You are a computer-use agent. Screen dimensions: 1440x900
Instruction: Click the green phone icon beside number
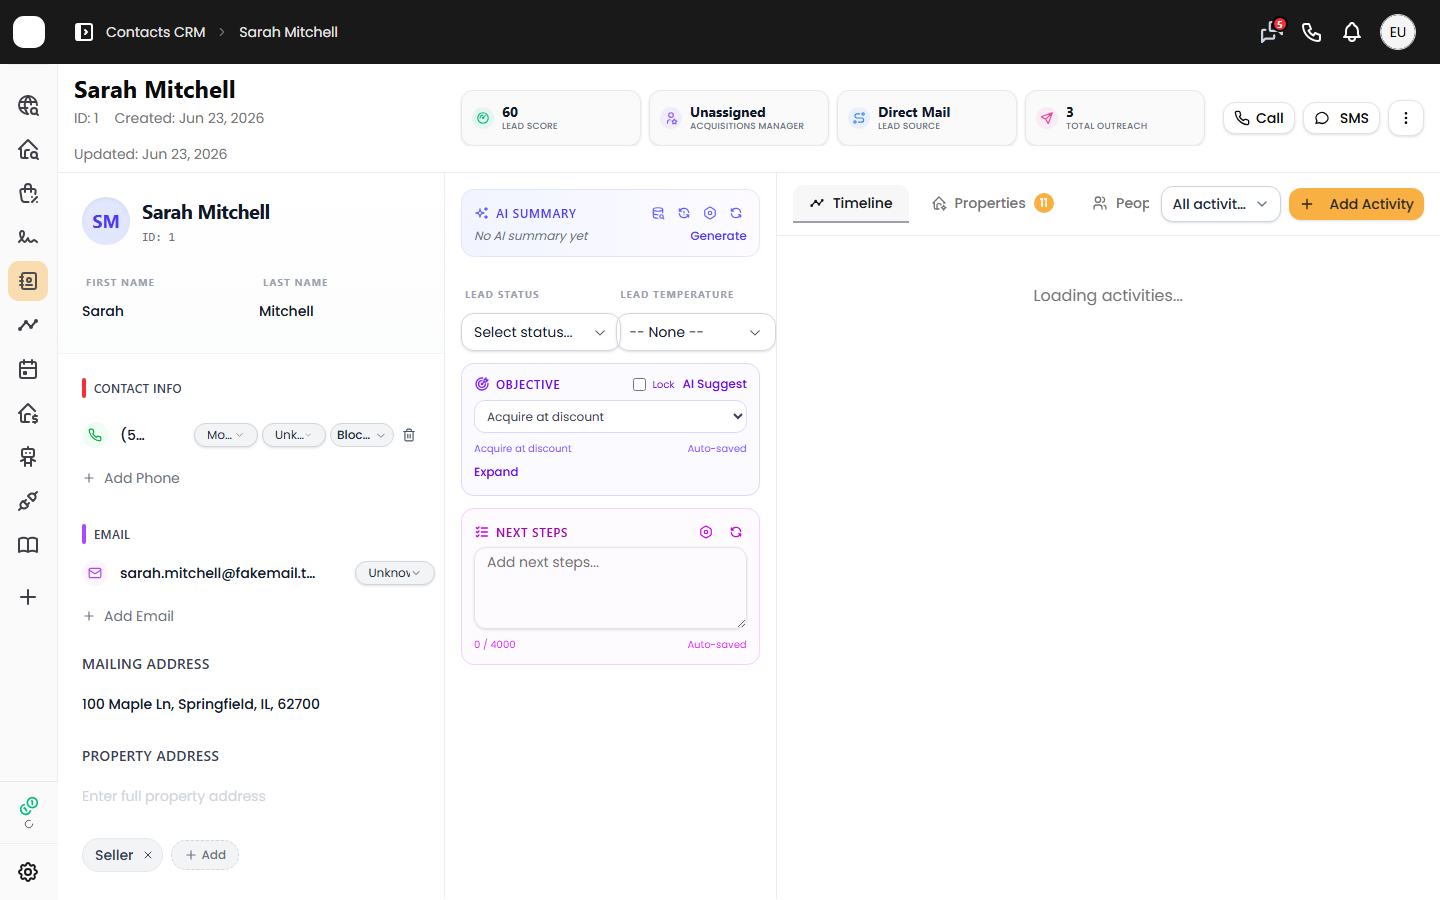point(95,435)
